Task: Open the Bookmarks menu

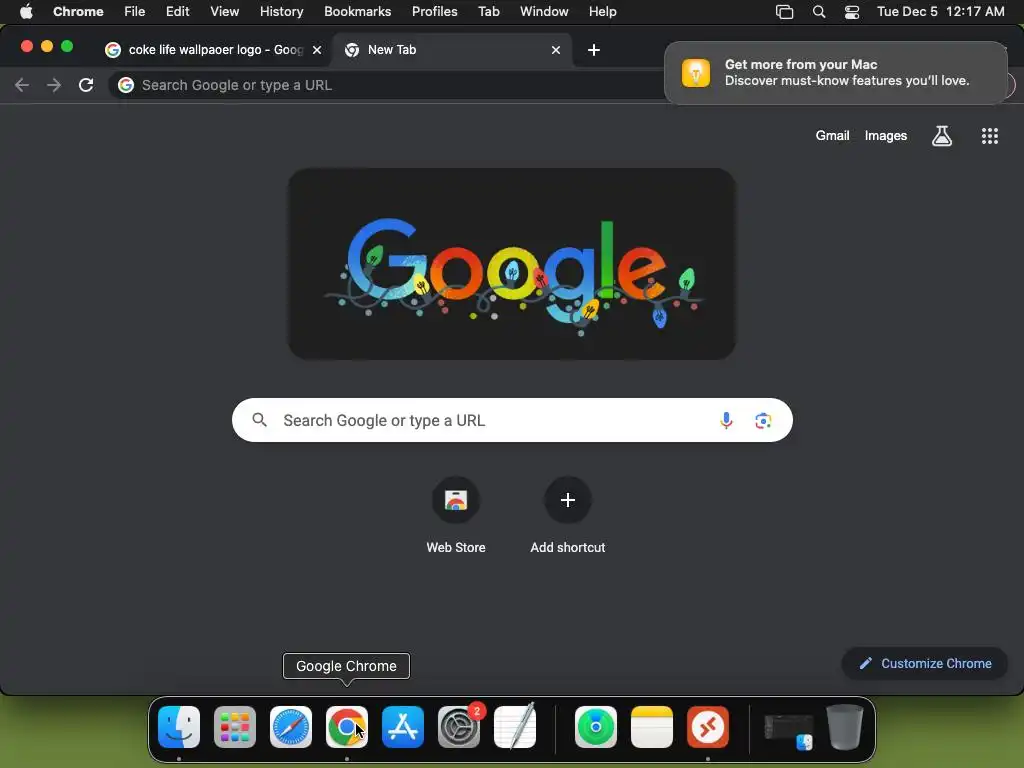Action: pyautogui.click(x=357, y=11)
